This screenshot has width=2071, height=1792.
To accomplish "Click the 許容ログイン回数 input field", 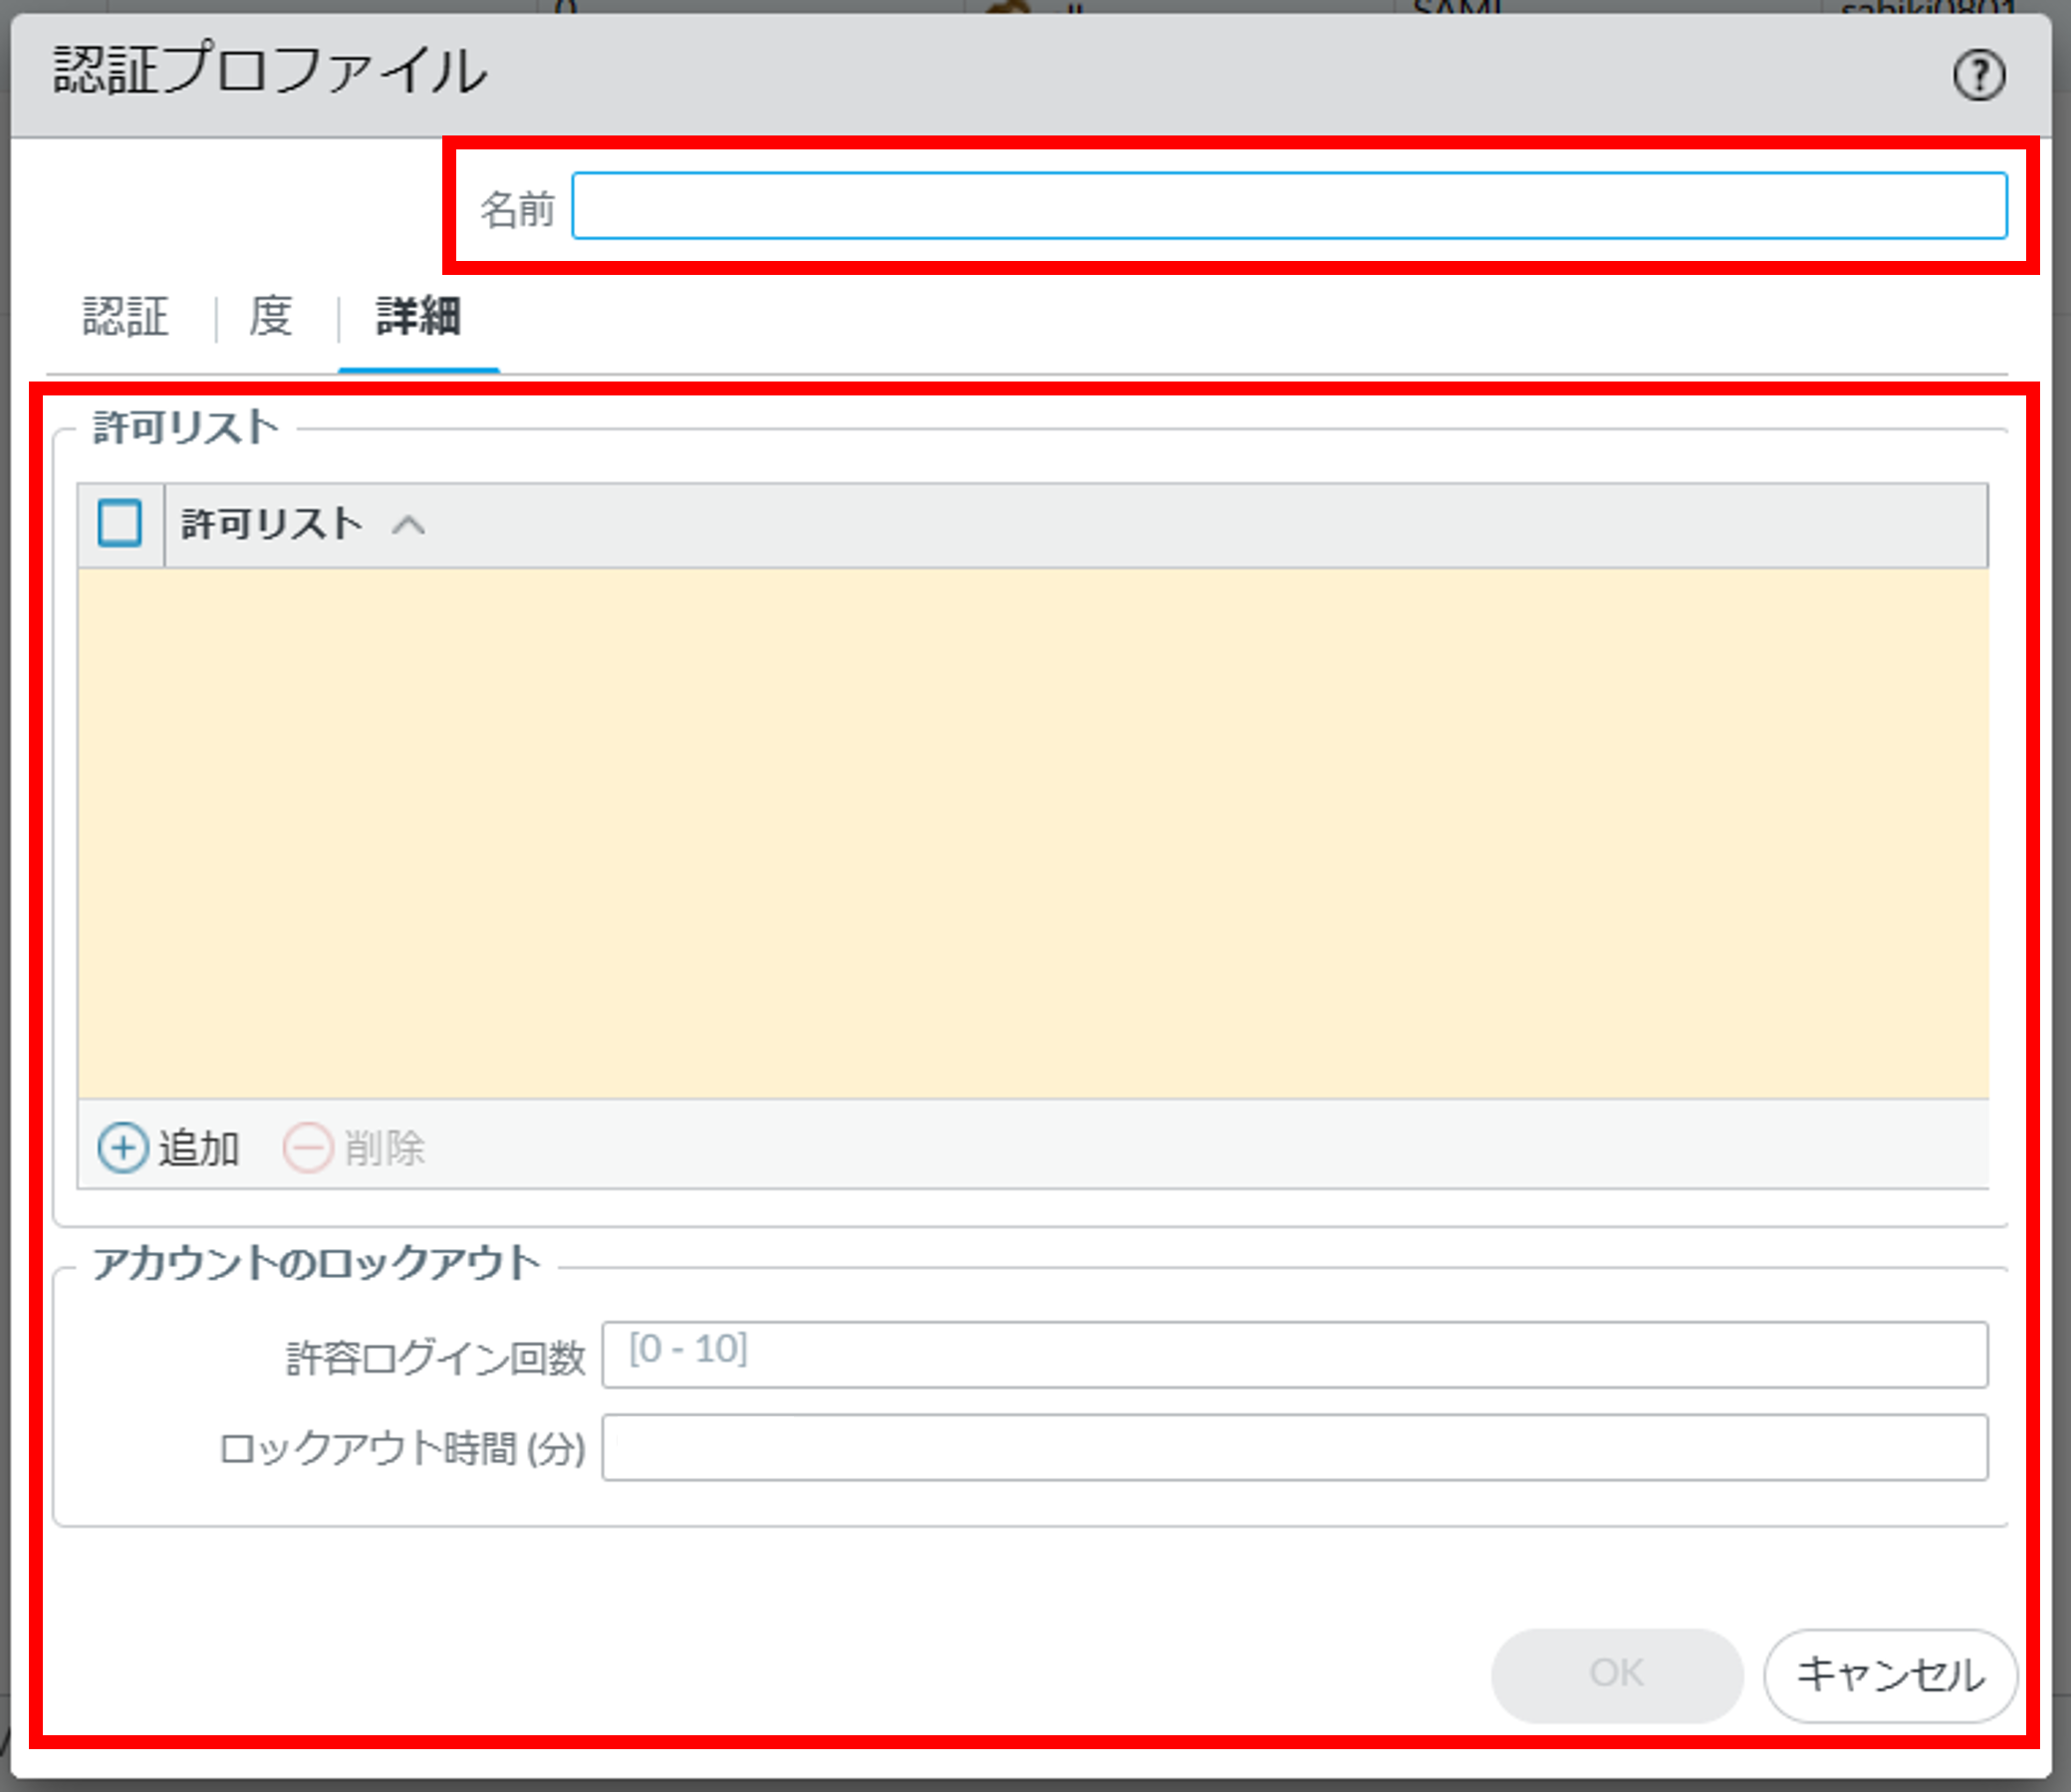I will [x=1294, y=1354].
